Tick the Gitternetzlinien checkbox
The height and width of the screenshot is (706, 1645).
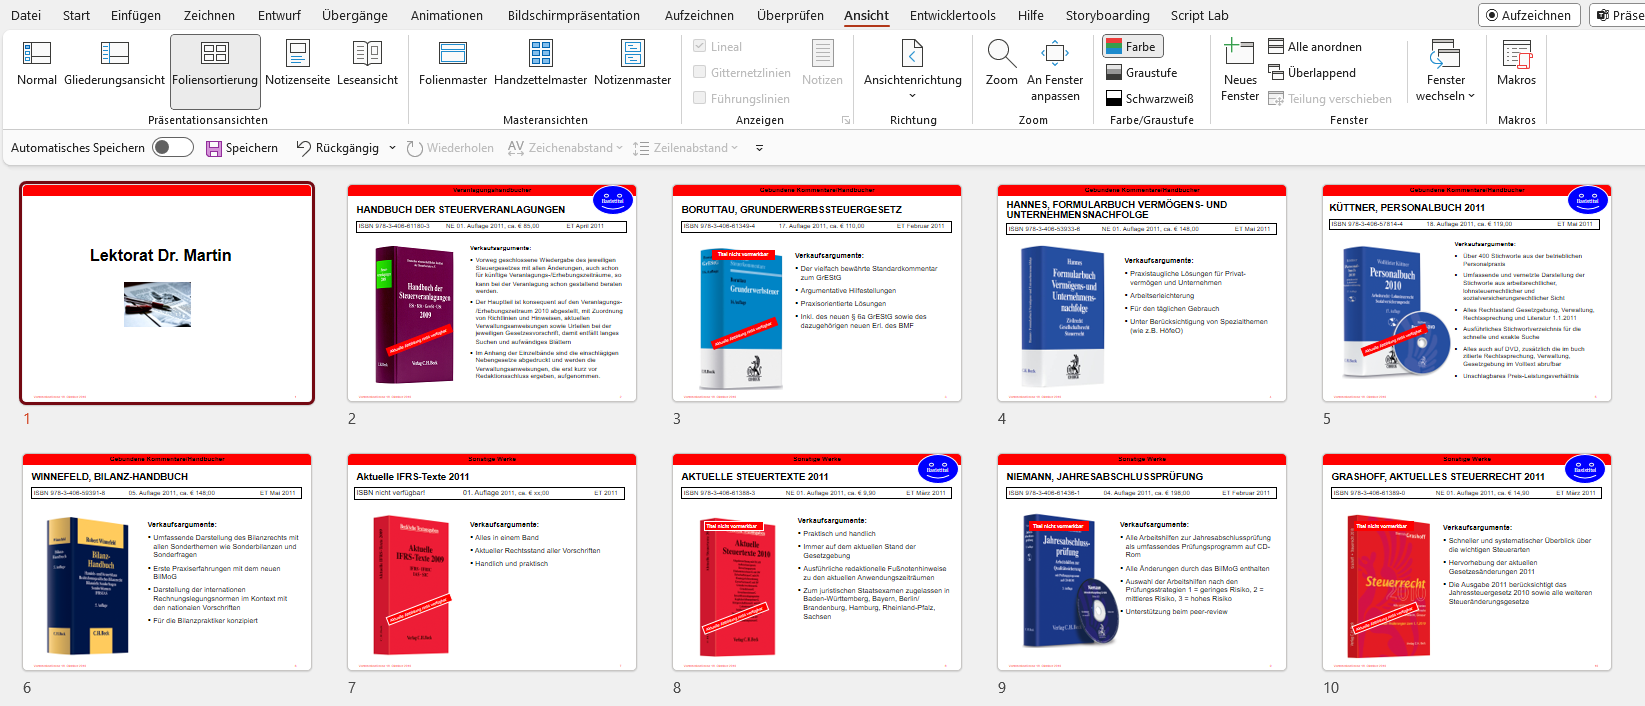pyautogui.click(x=700, y=72)
